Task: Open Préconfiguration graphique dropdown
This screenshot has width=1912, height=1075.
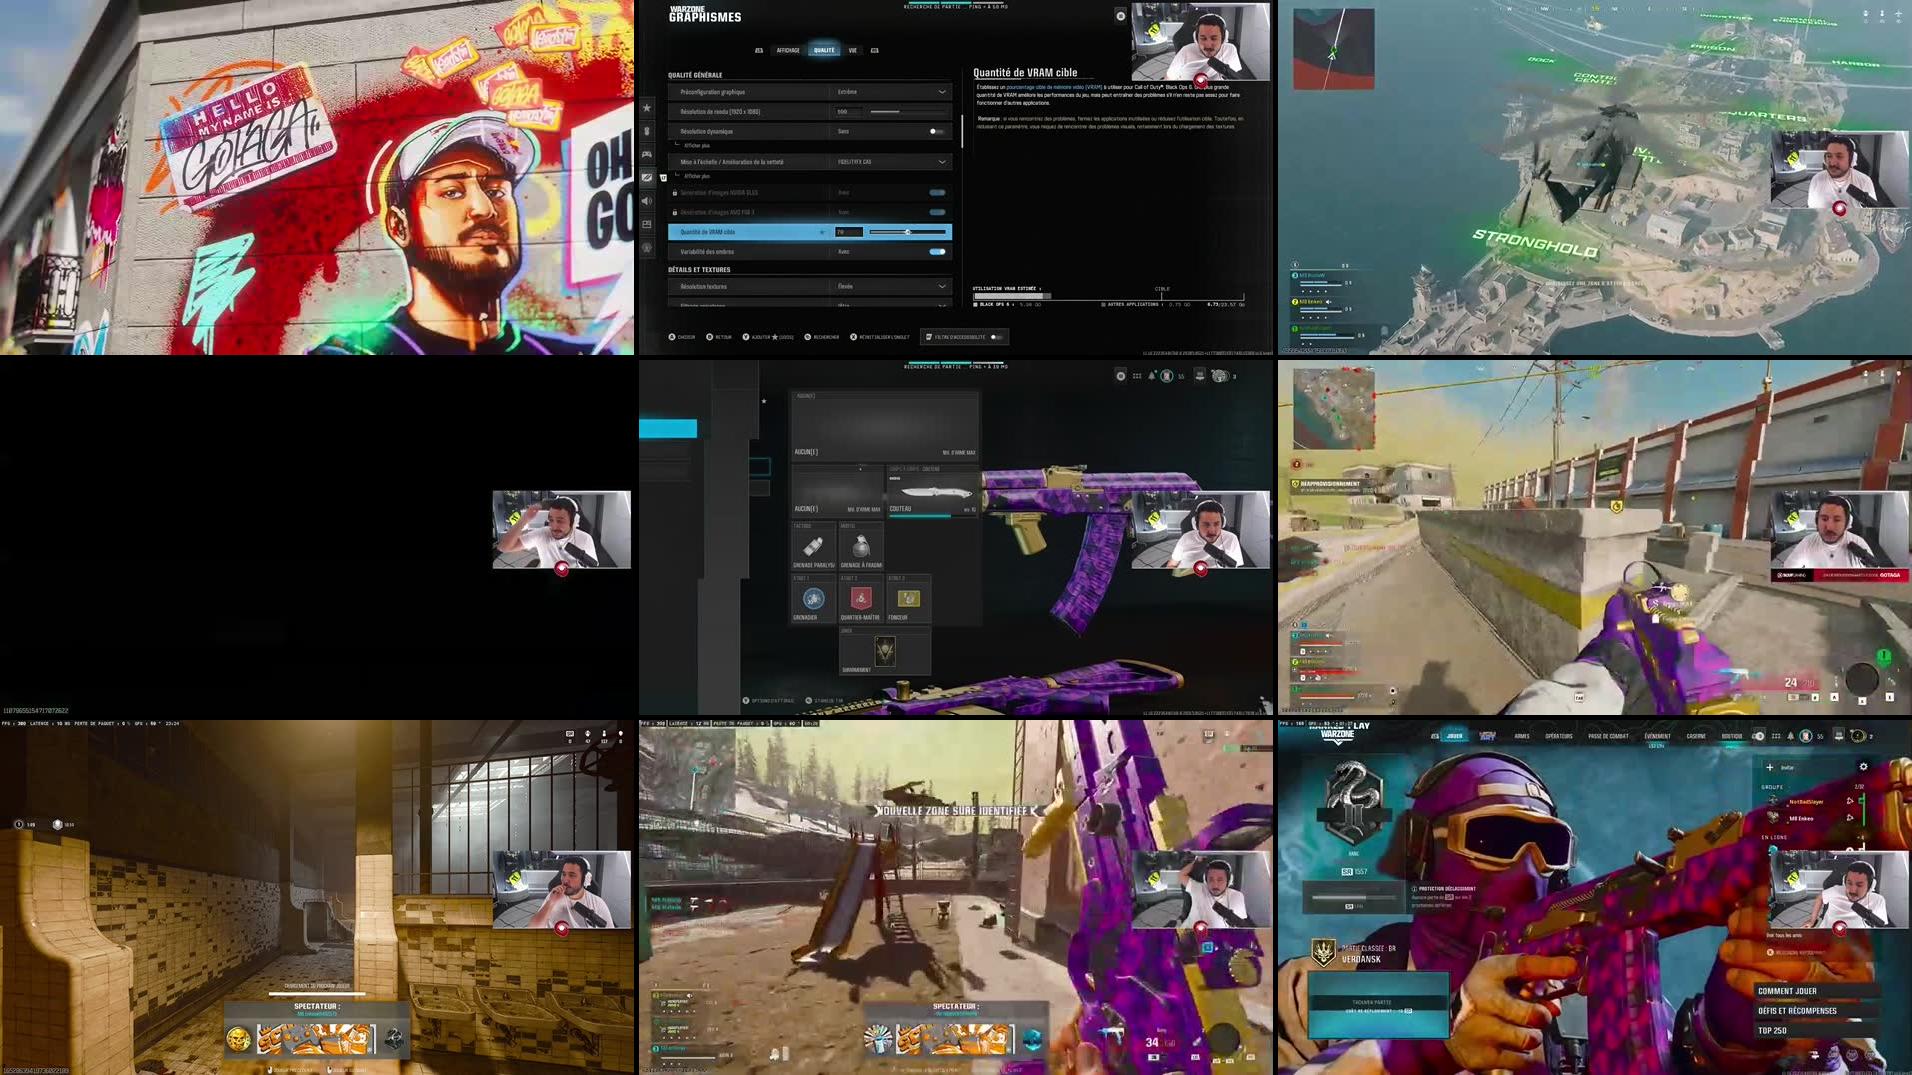Action: pyautogui.click(x=810, y=92)
